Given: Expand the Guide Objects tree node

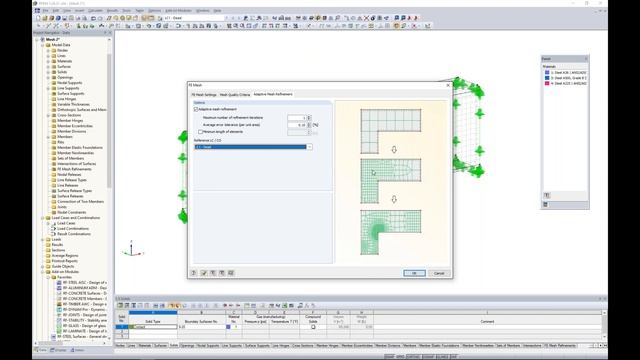Looking at the screenshot, I should coord(43,266).
